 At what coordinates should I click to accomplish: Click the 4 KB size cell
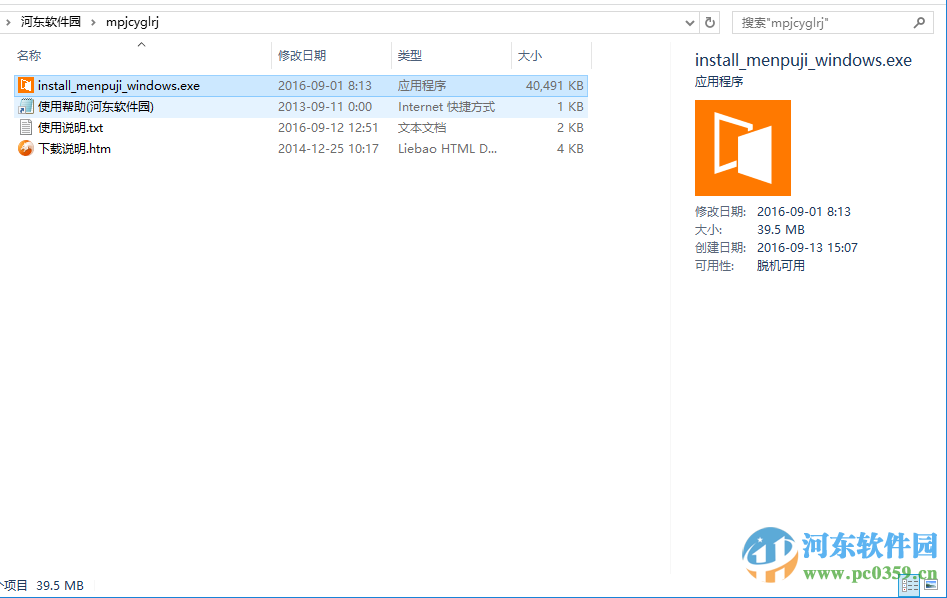[x=570, y=149]
